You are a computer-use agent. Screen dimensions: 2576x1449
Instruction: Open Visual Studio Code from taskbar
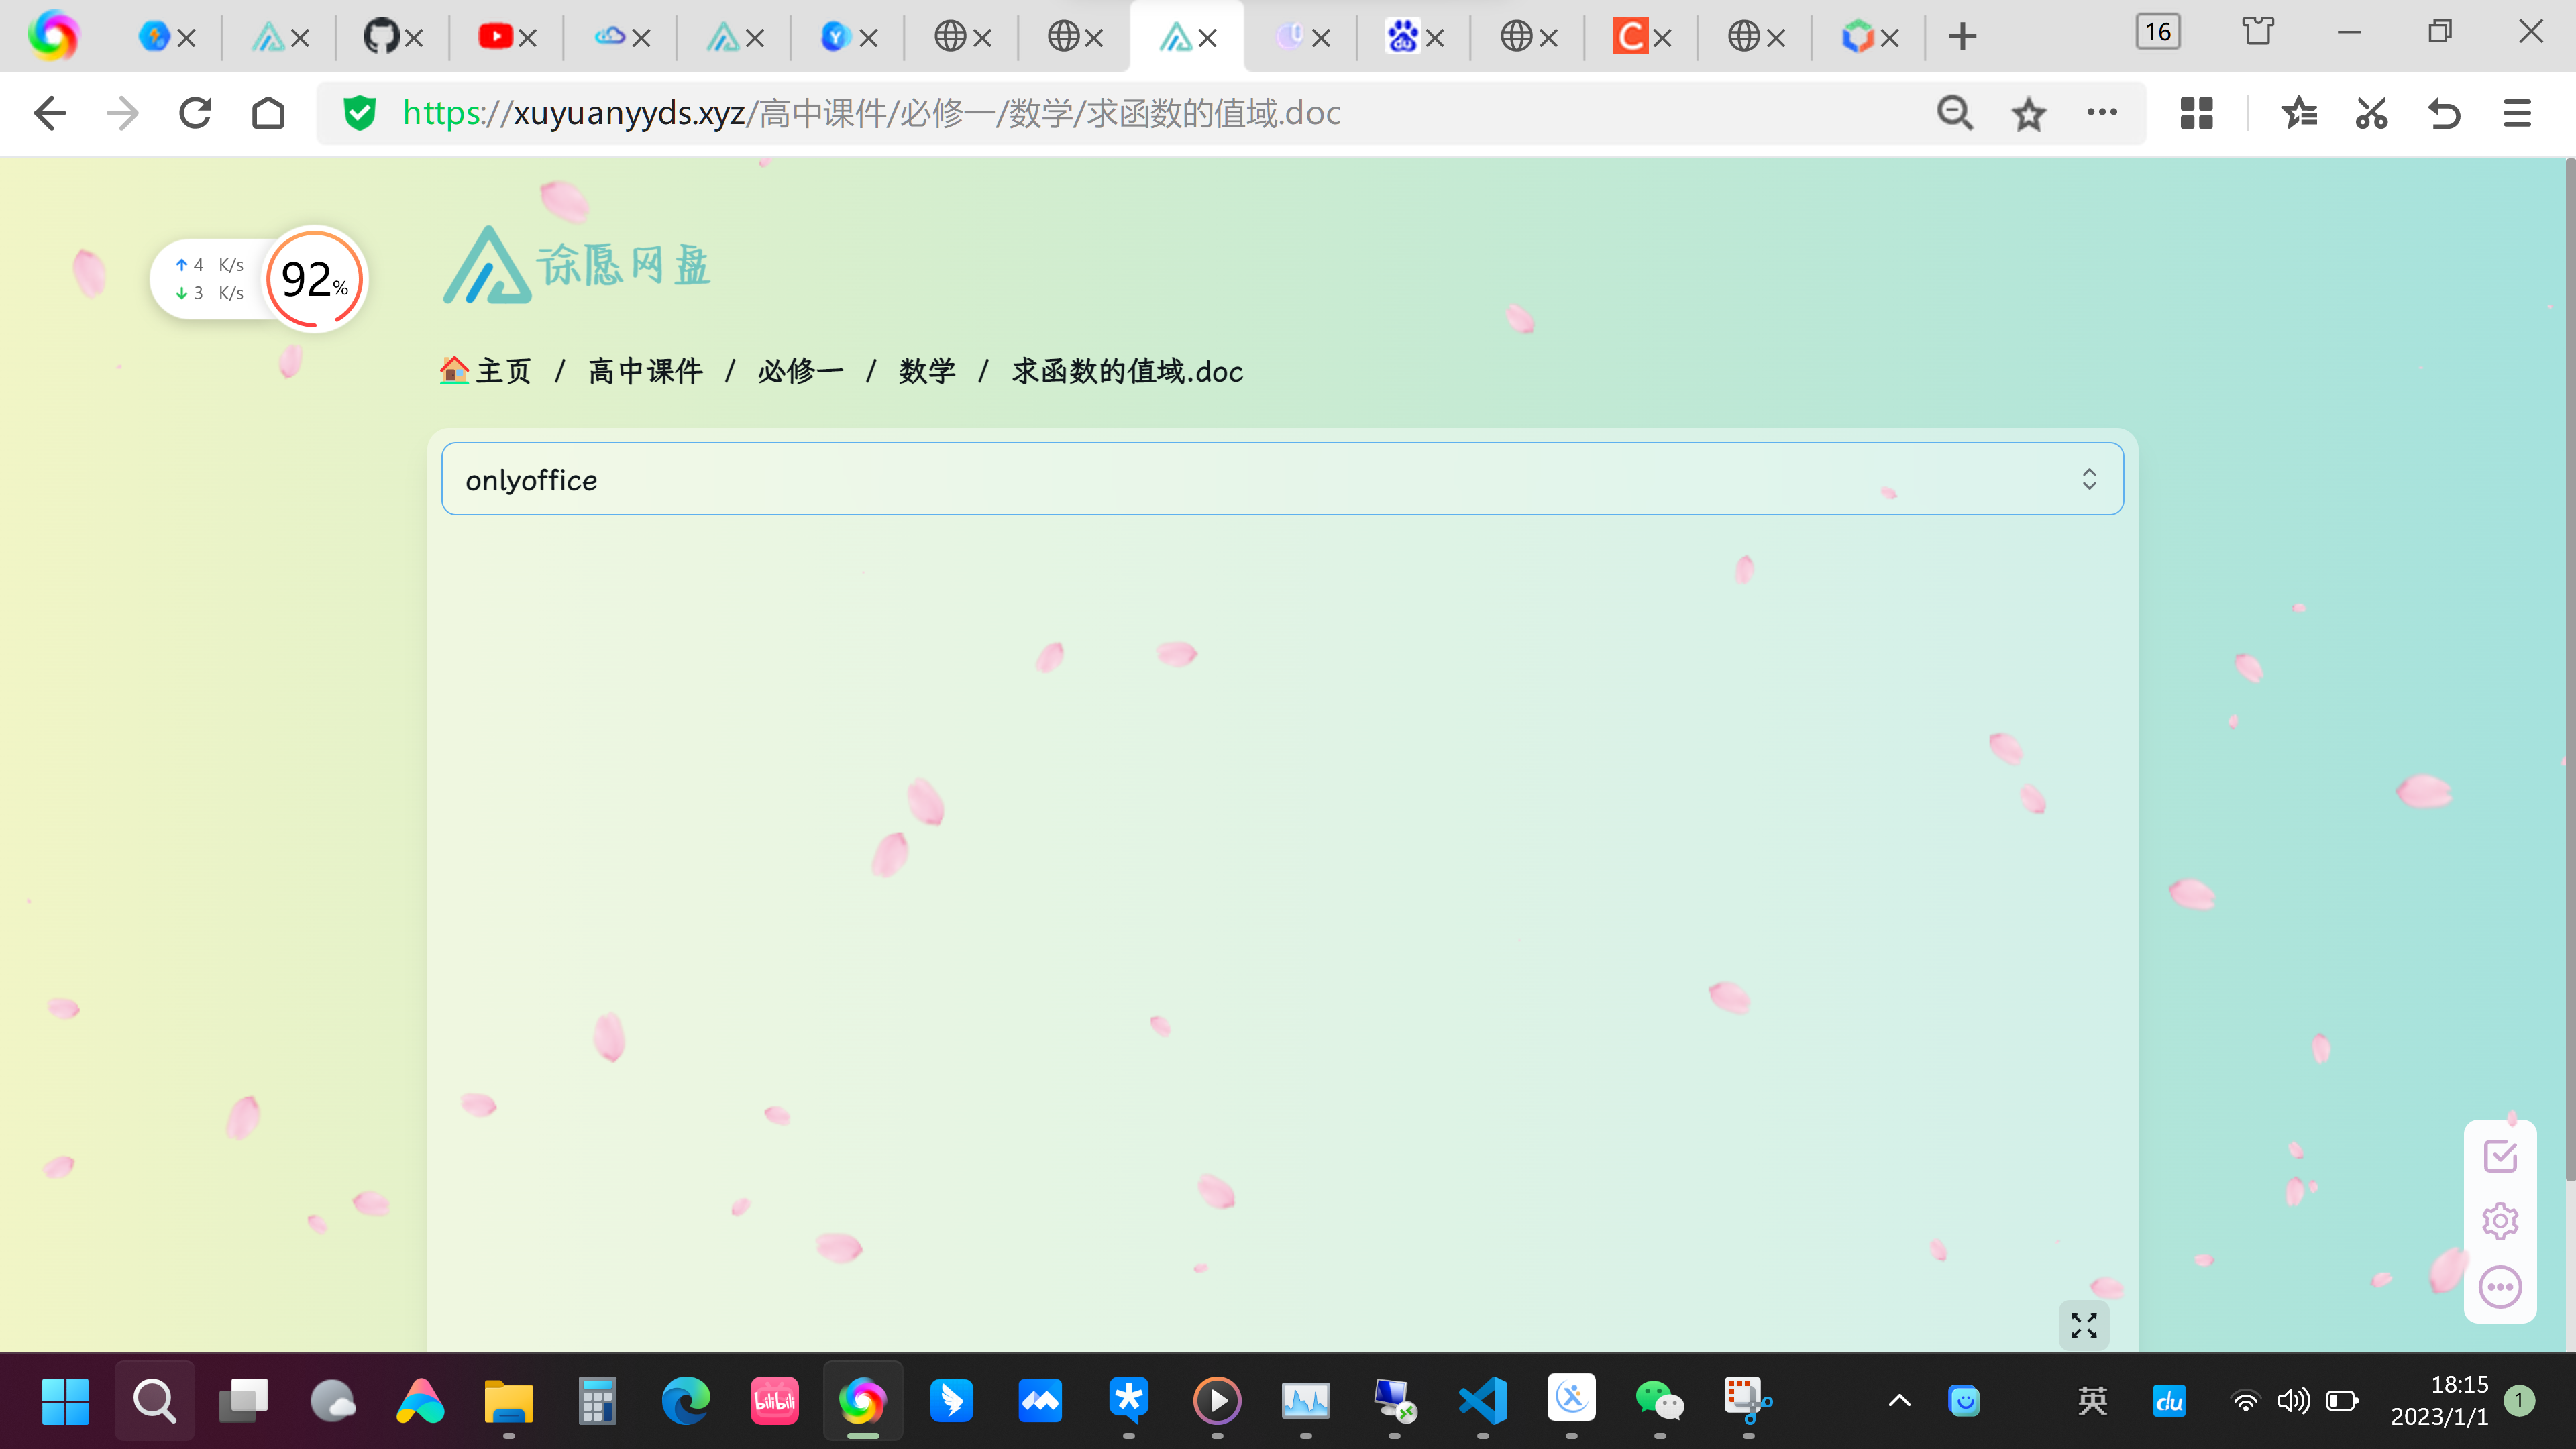[x=1483, y=1401]
